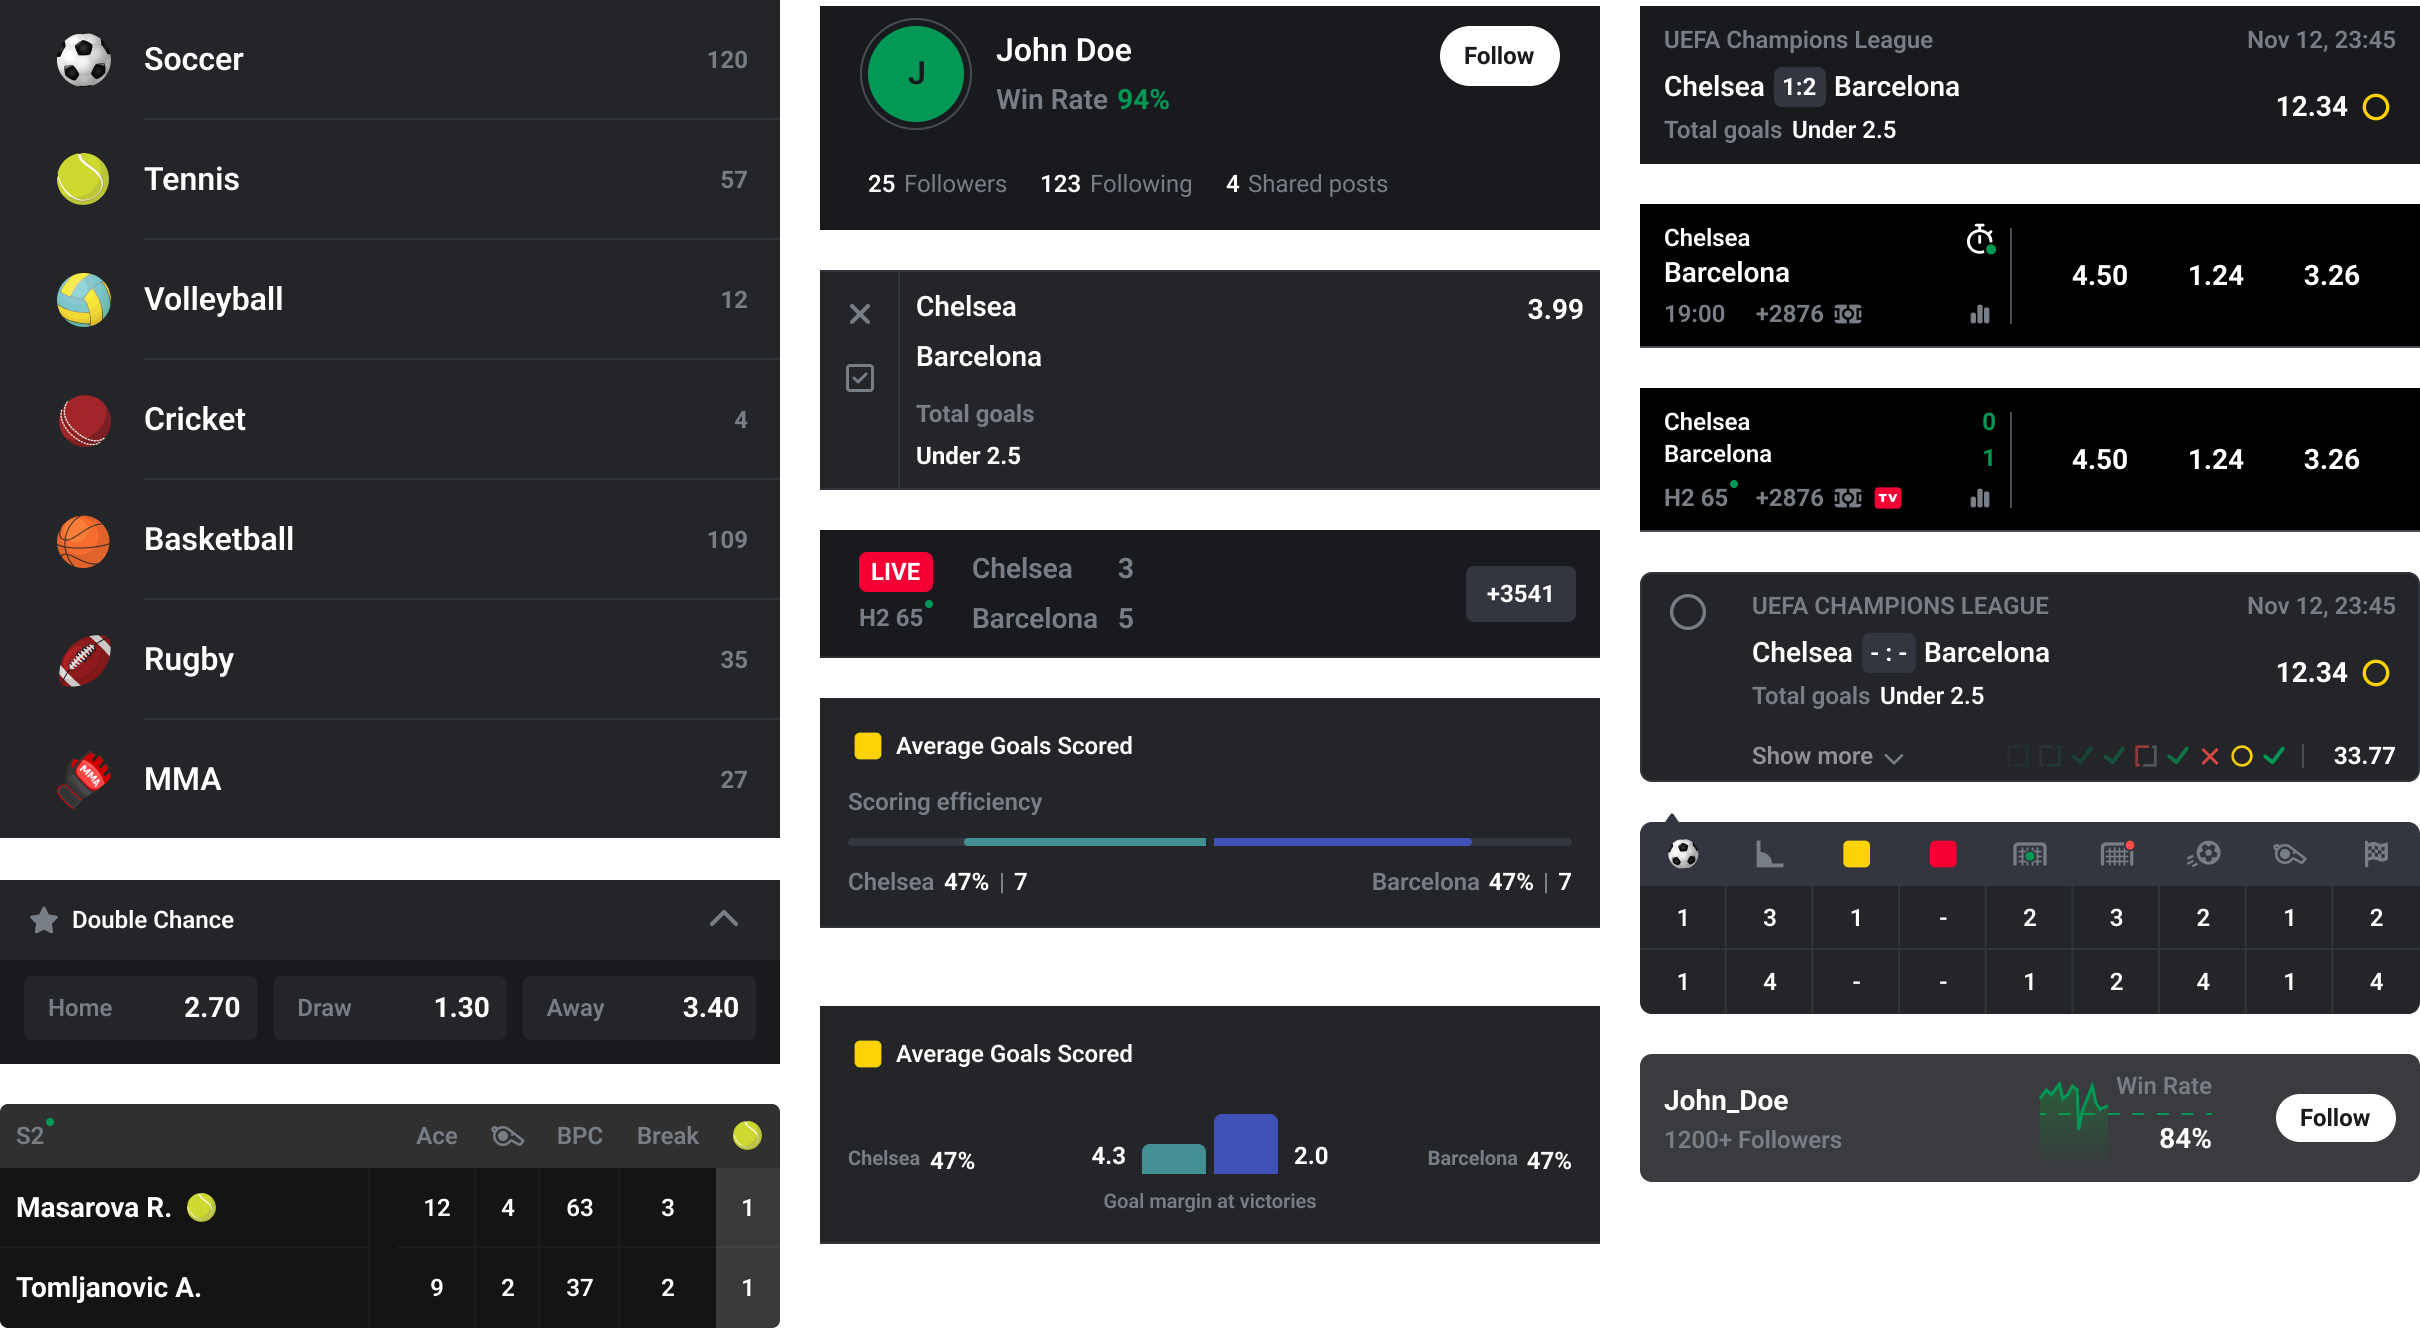2420x1328 pixels.
Task: Click the MMA glove icon
Action: (x=84, y=779)
